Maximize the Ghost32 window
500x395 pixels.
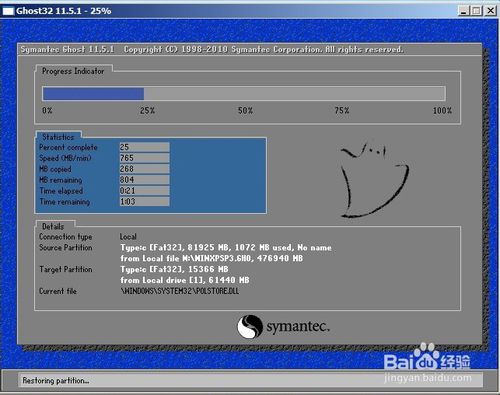tap(476, 11)
